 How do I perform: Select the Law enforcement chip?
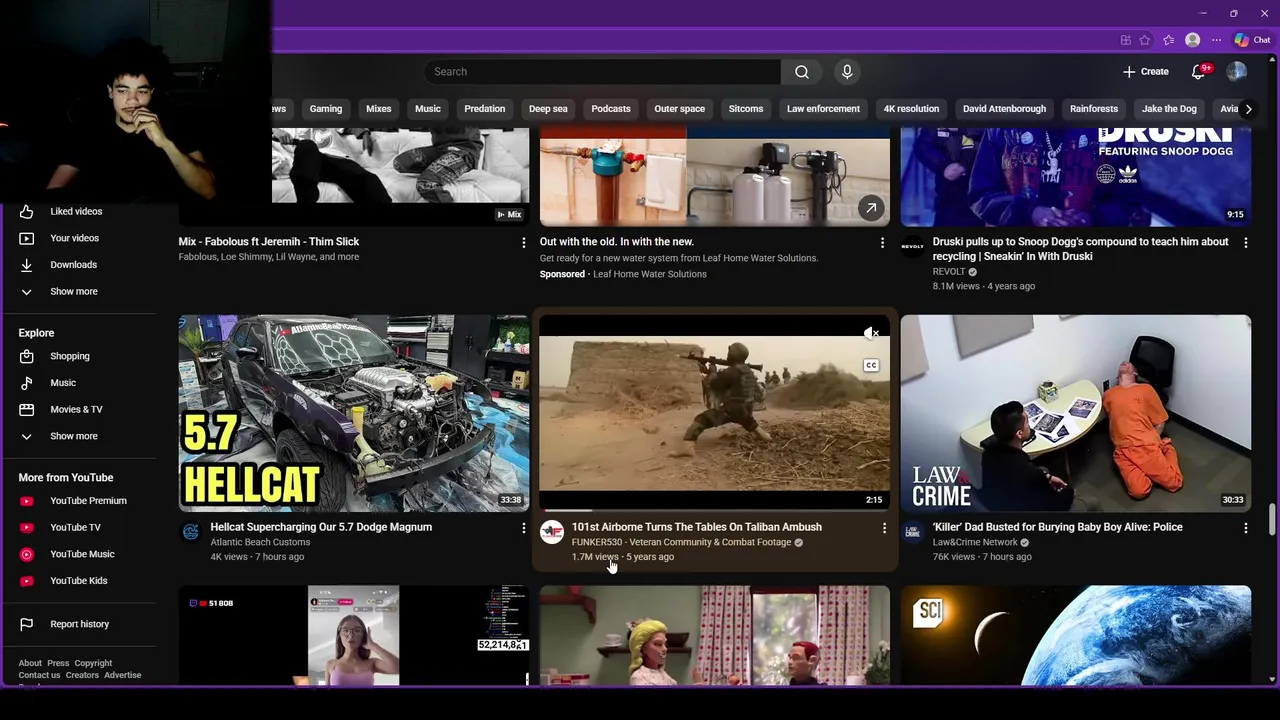point(823,109)
